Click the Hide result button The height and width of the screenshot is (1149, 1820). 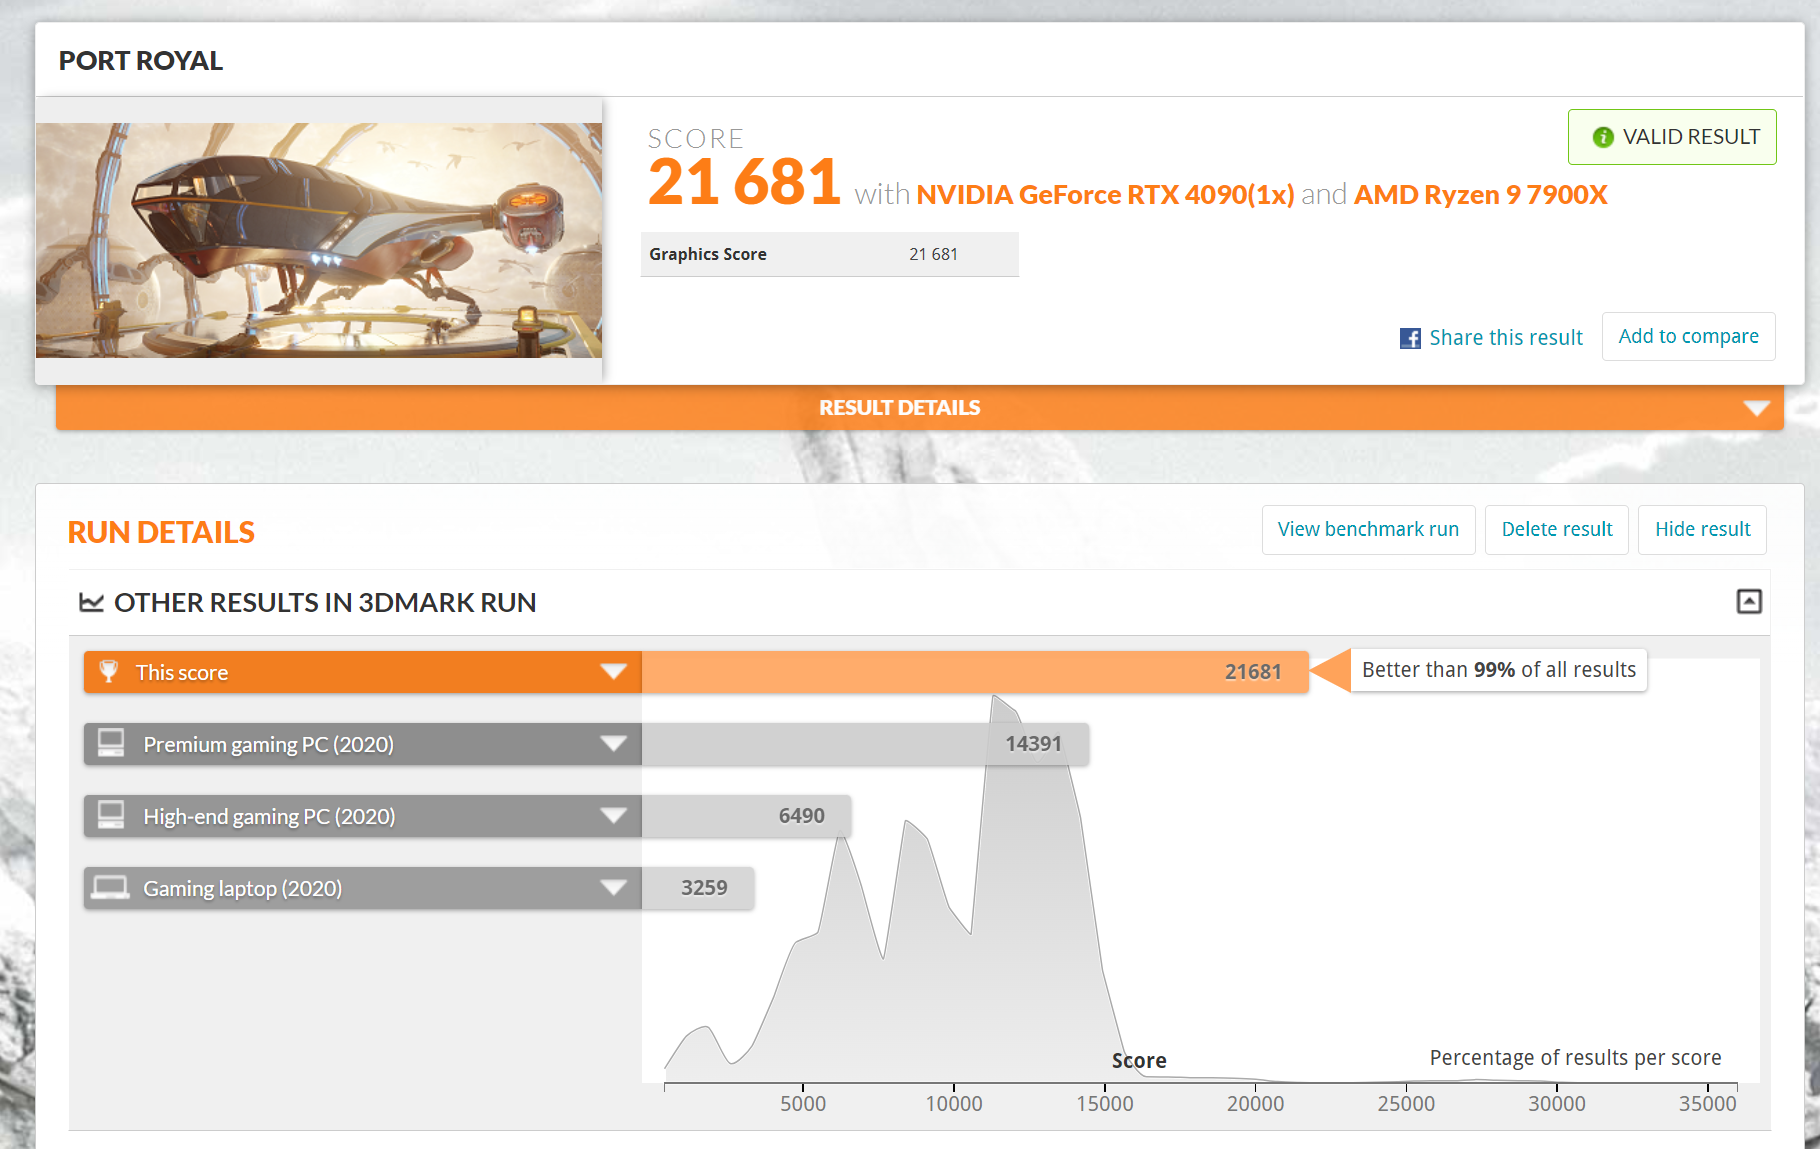click(x=1702, y=529)
